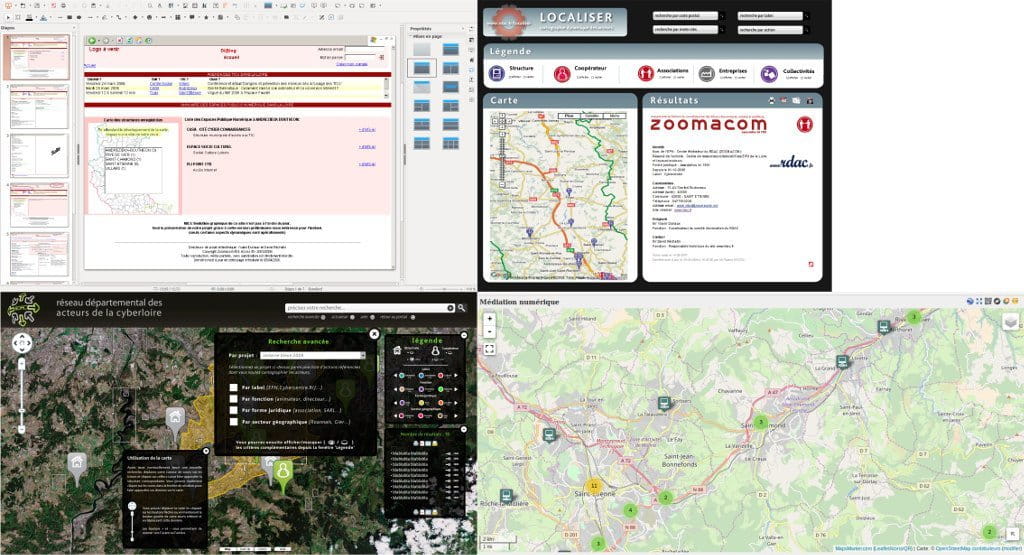Zoom in on the Médiation numérique map
1024x555 pixels.
click(490, 320)
